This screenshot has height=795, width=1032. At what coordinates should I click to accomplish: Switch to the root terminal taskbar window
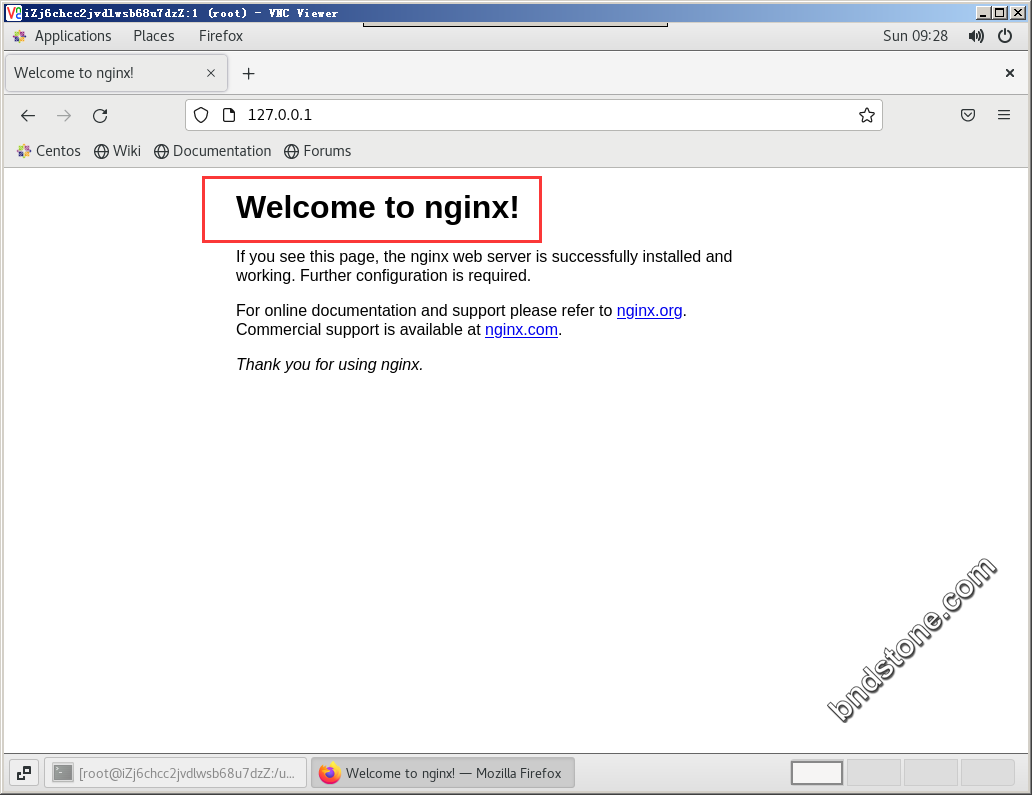175,773
